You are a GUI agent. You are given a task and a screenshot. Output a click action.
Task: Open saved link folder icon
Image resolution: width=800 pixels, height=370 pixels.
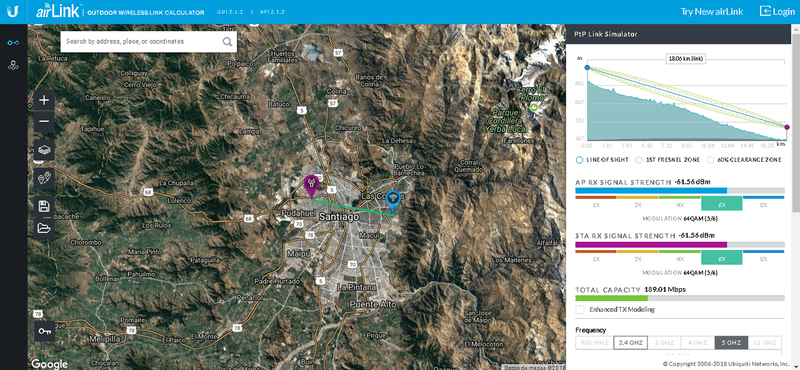click(44, 228)
